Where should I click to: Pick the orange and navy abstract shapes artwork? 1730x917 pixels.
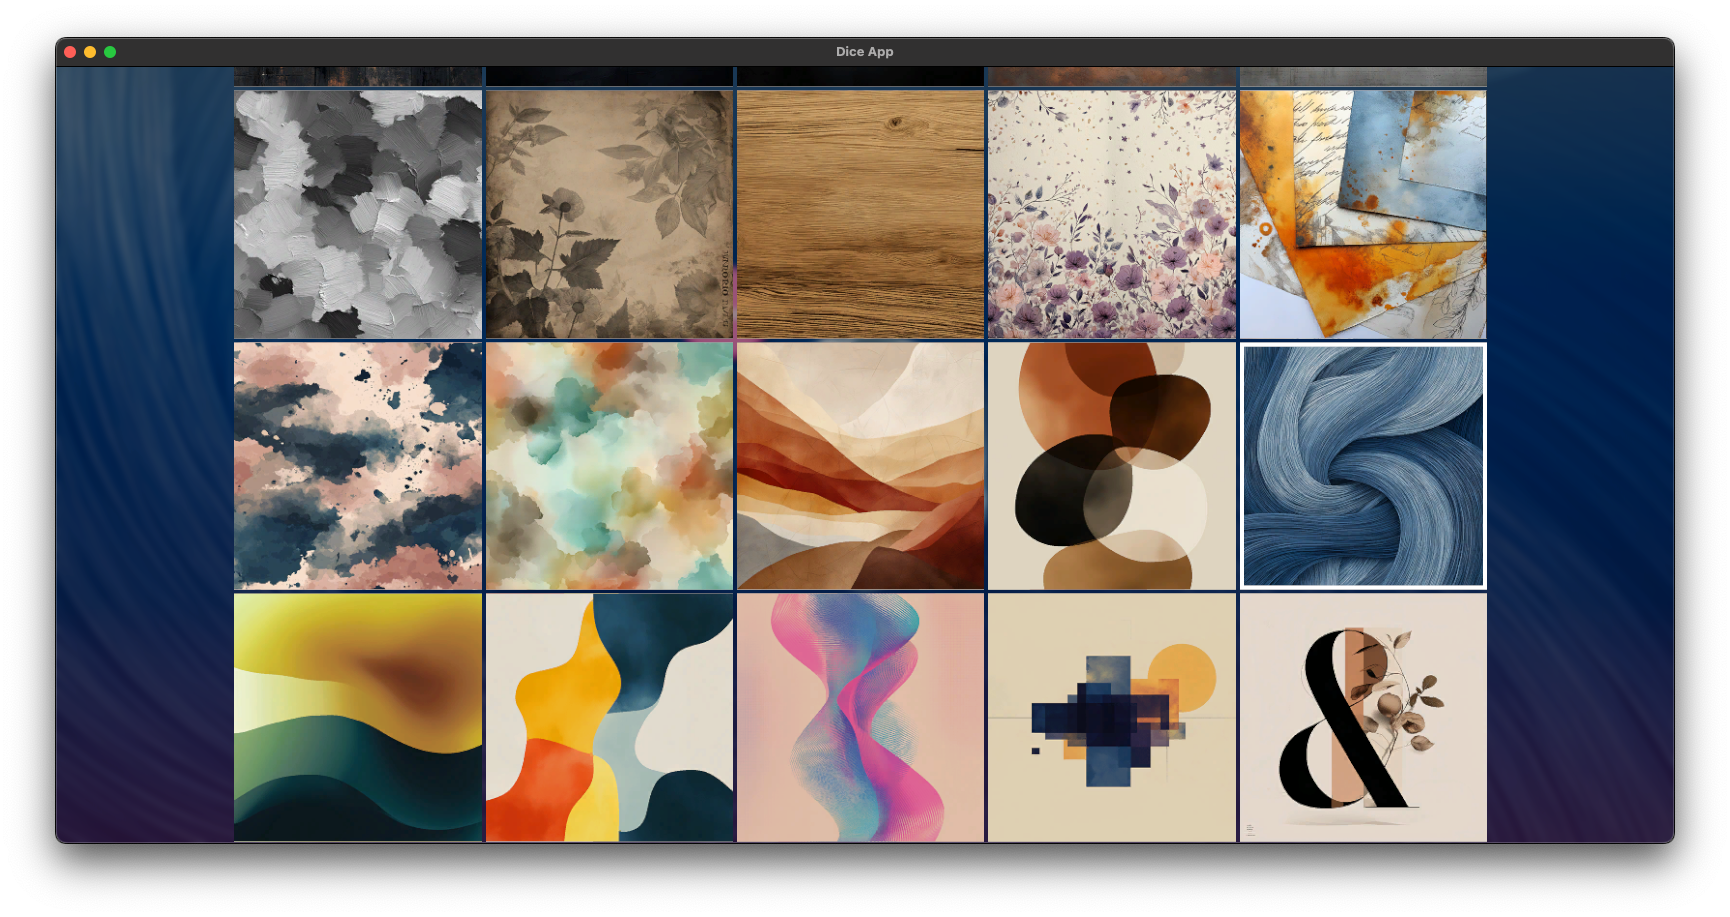609,717
